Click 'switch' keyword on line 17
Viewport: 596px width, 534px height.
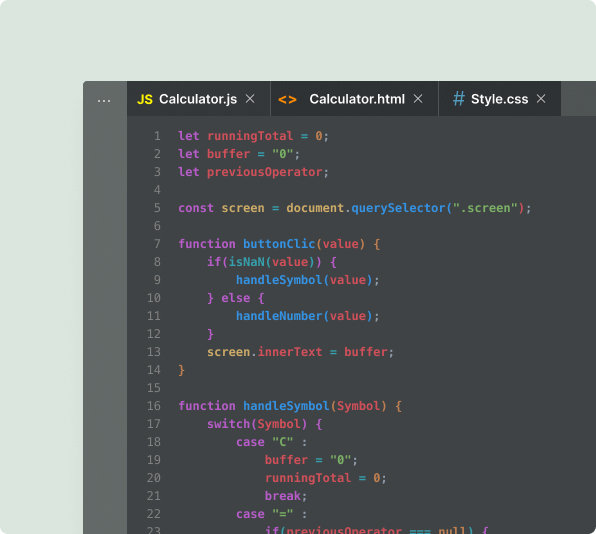click(x=228, y=424)
